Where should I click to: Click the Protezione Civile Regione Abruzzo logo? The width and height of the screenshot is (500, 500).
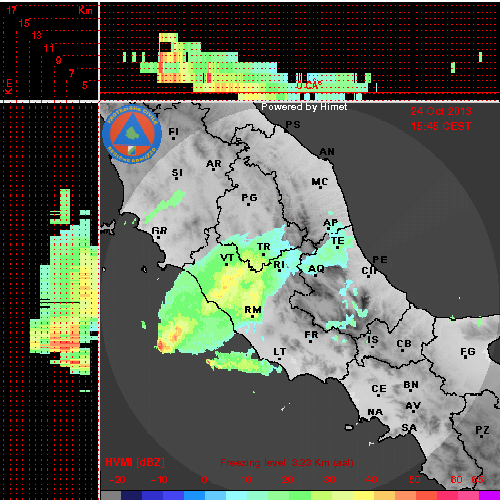point(132,134)
